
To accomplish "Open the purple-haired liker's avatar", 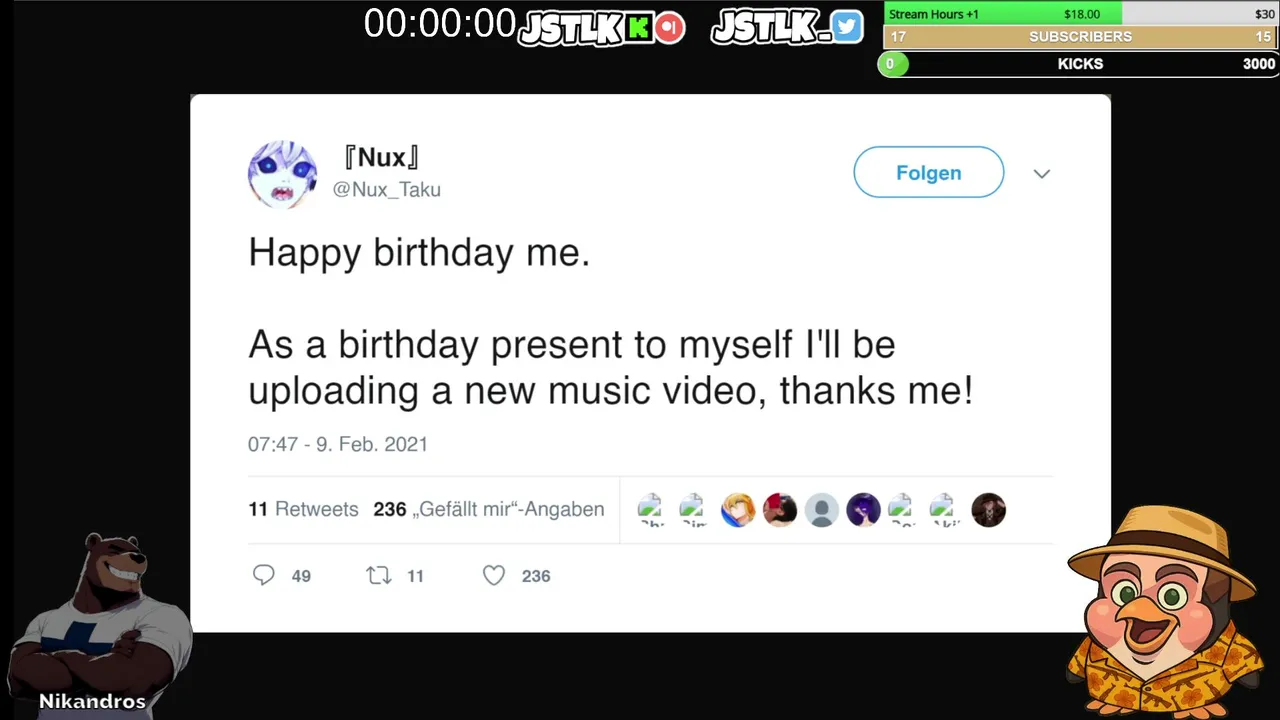I will 863,510.
